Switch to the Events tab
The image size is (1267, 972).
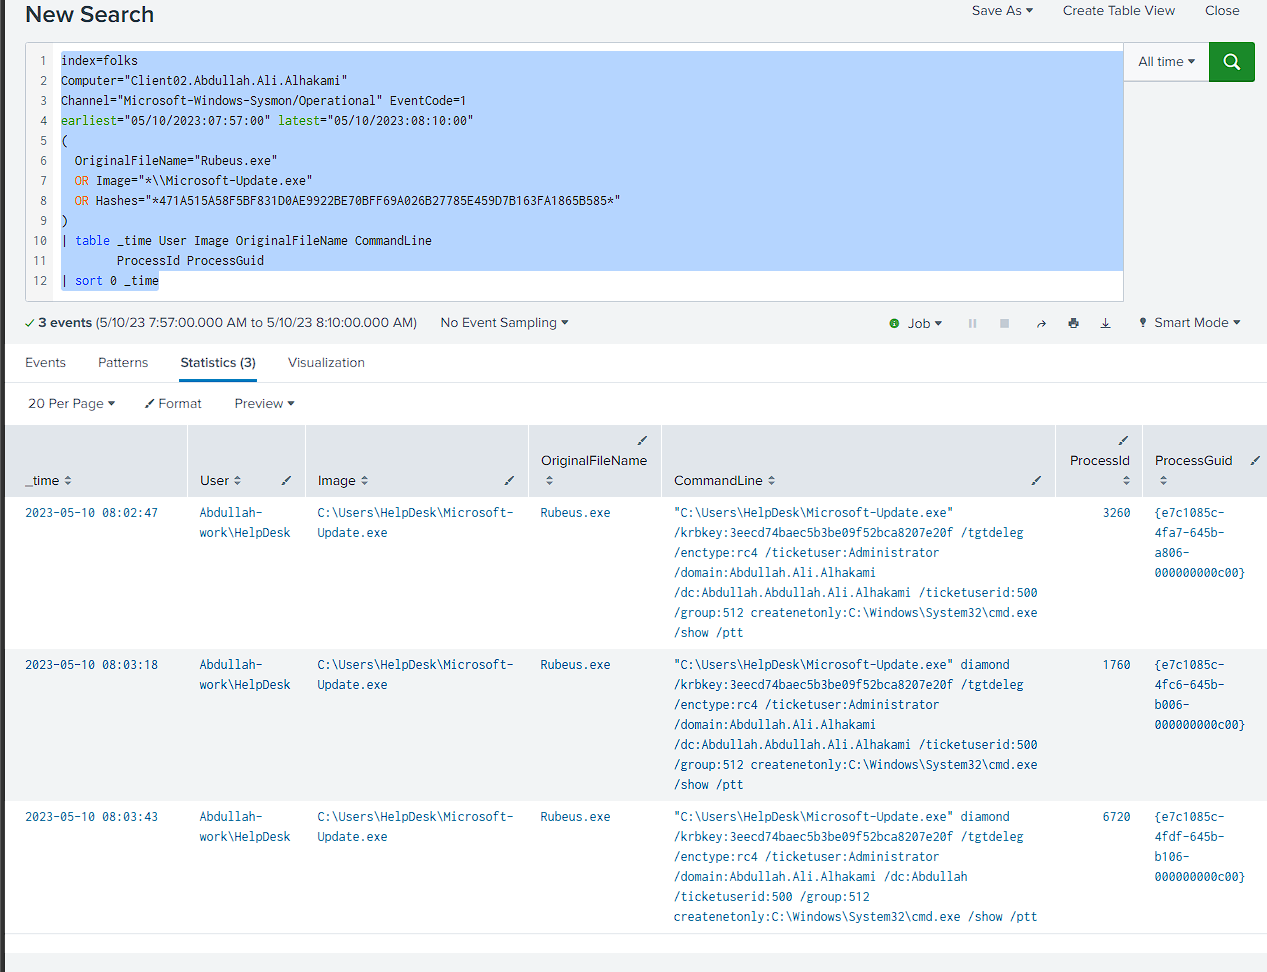tap(45, 363)
